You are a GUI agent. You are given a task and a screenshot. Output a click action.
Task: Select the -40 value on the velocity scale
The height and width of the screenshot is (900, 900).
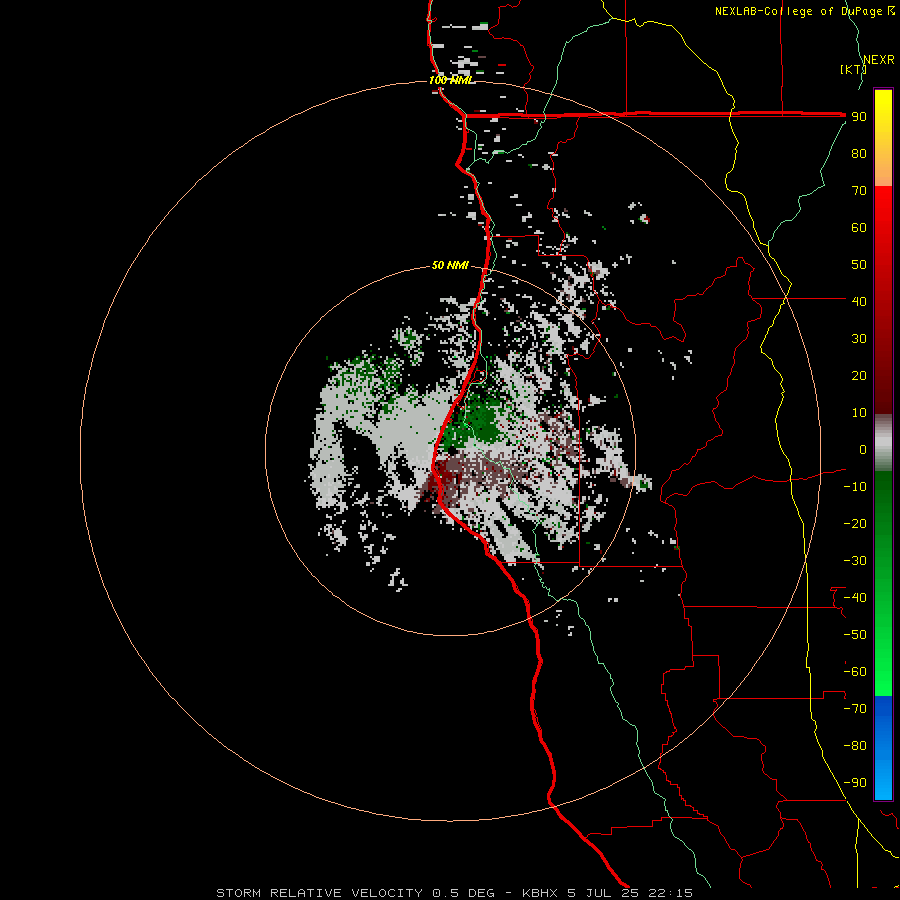(x=855, y=598)
